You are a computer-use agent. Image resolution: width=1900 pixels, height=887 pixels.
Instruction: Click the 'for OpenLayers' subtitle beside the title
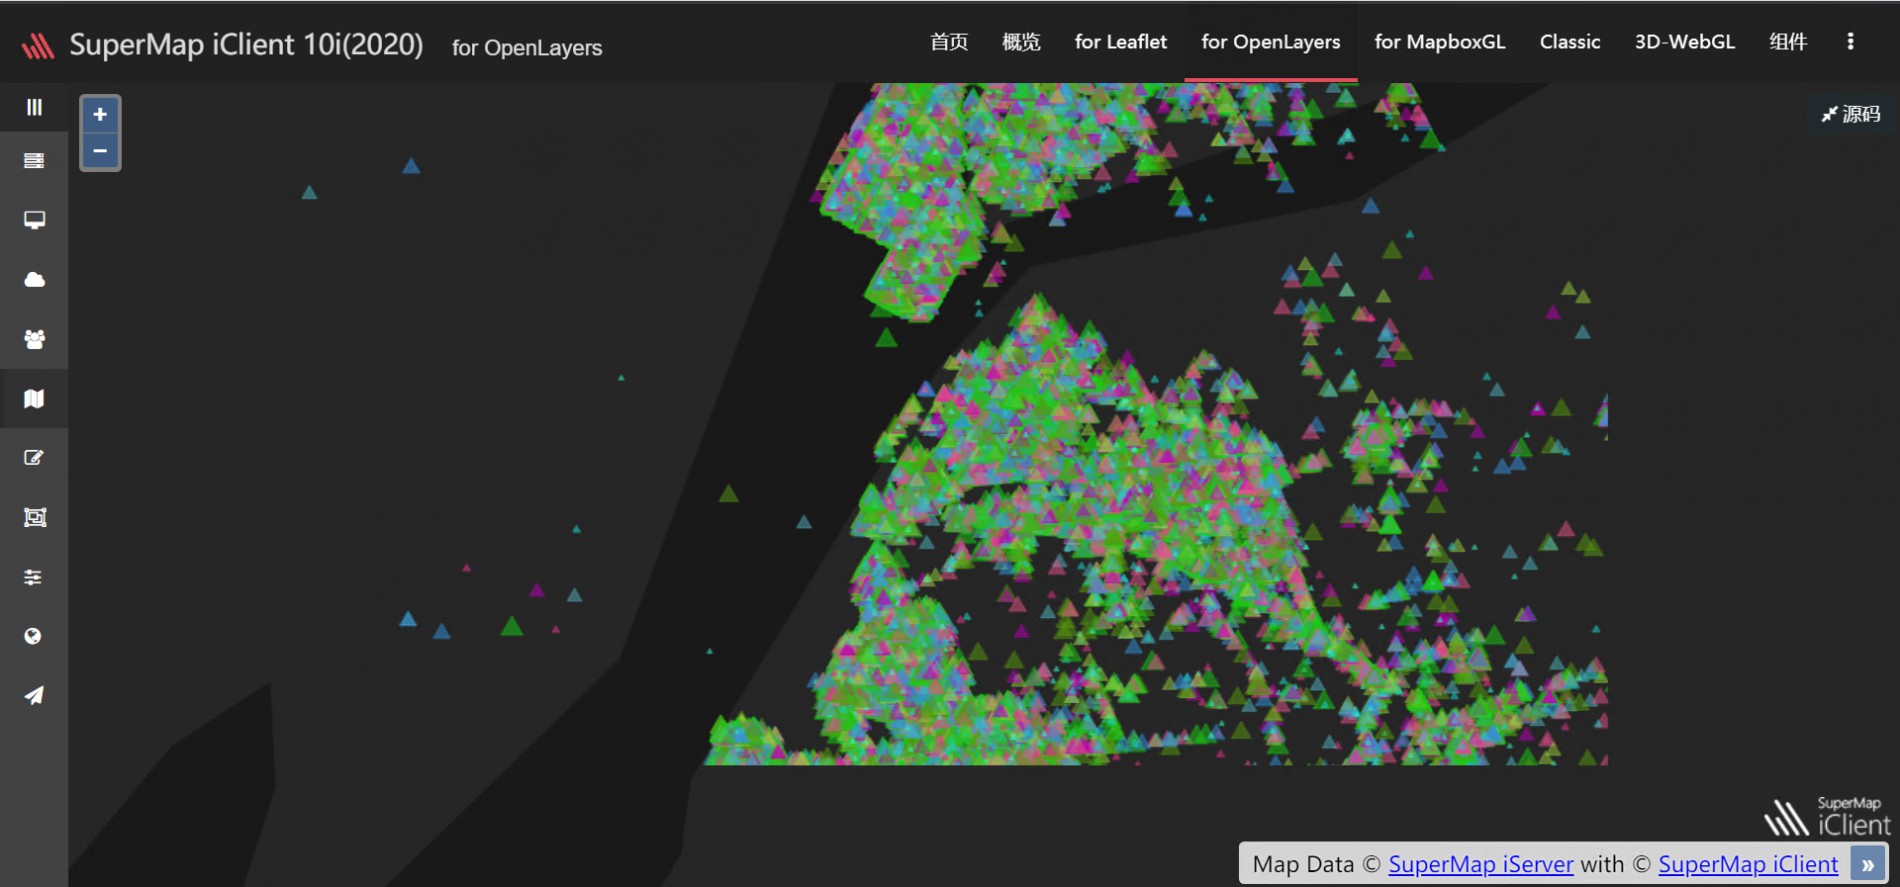(527, 48)
